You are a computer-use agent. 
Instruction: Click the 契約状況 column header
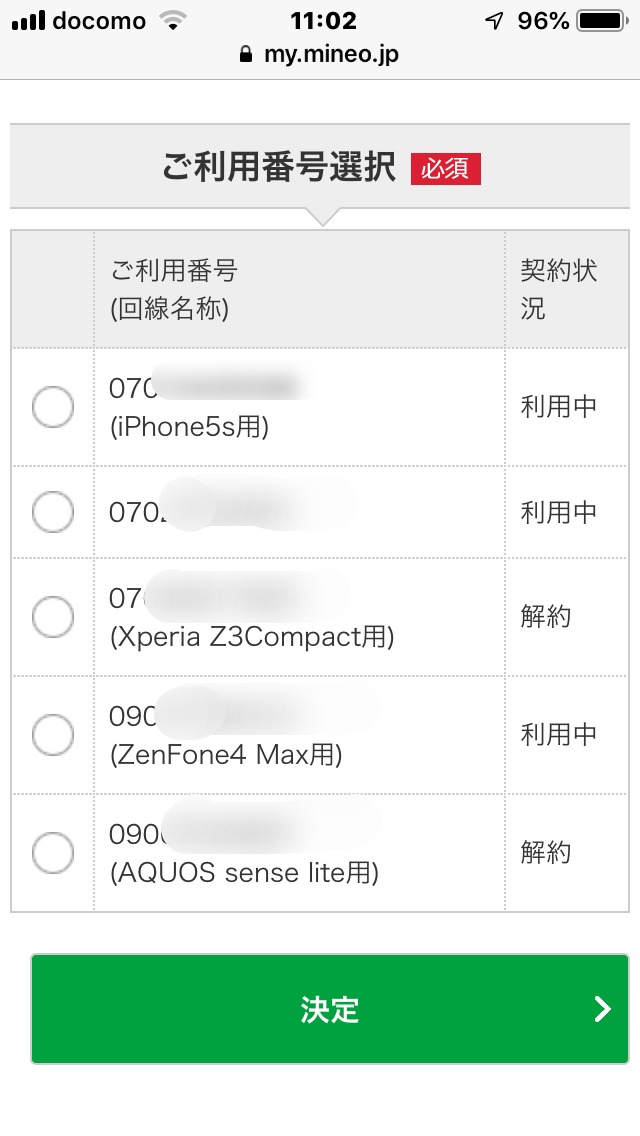(x=559, y=290)
